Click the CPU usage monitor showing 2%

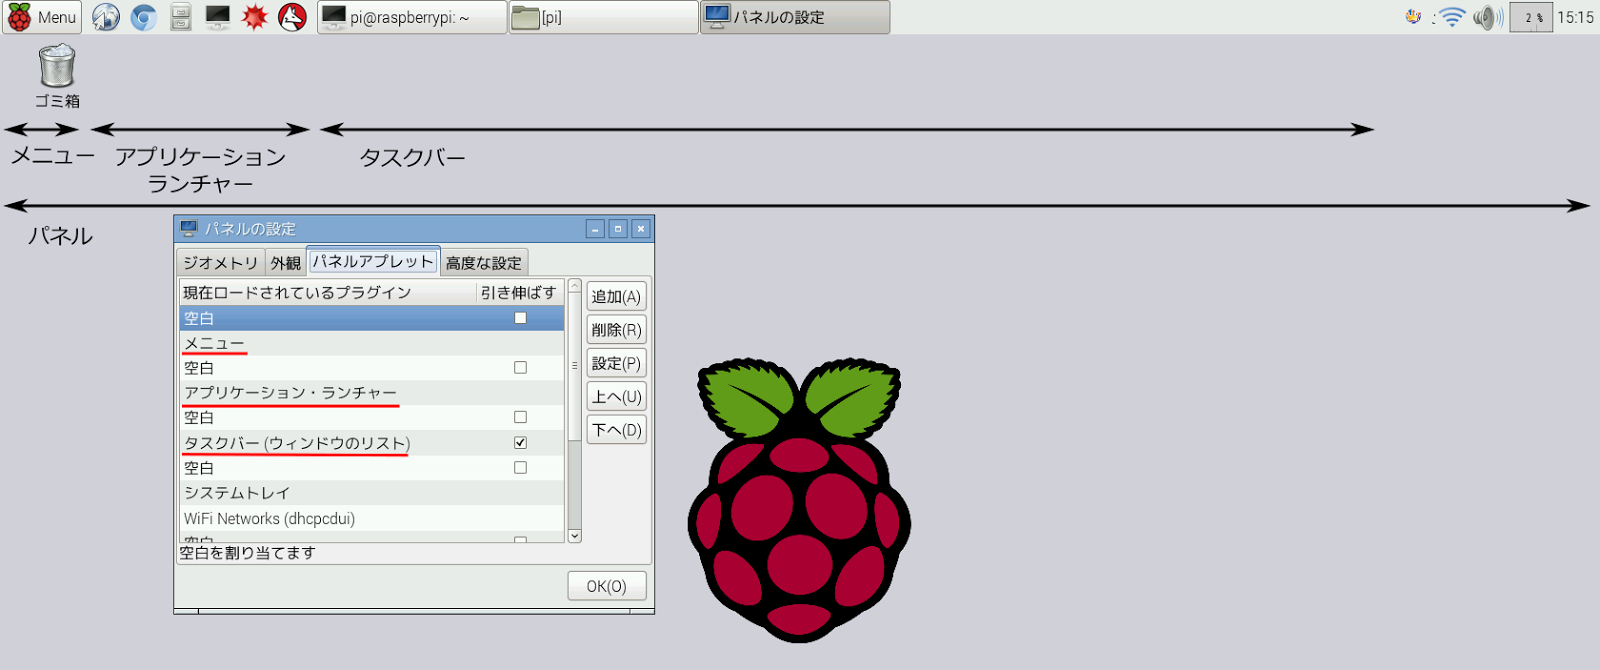click(1531, 17)
